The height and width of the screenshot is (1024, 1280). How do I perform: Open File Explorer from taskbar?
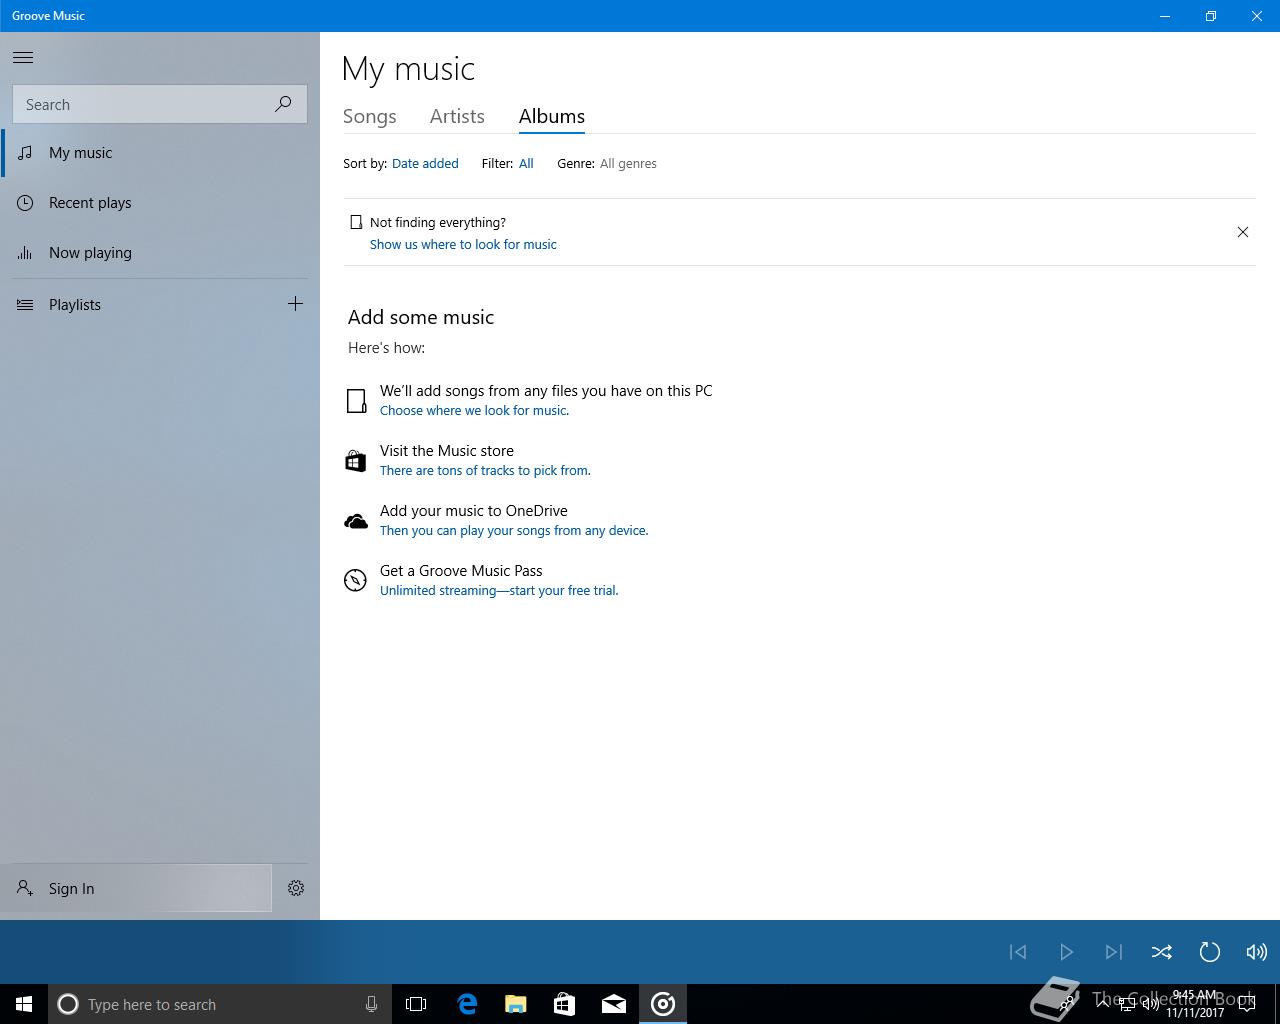pyautogui.click(x=516, y=1004)
